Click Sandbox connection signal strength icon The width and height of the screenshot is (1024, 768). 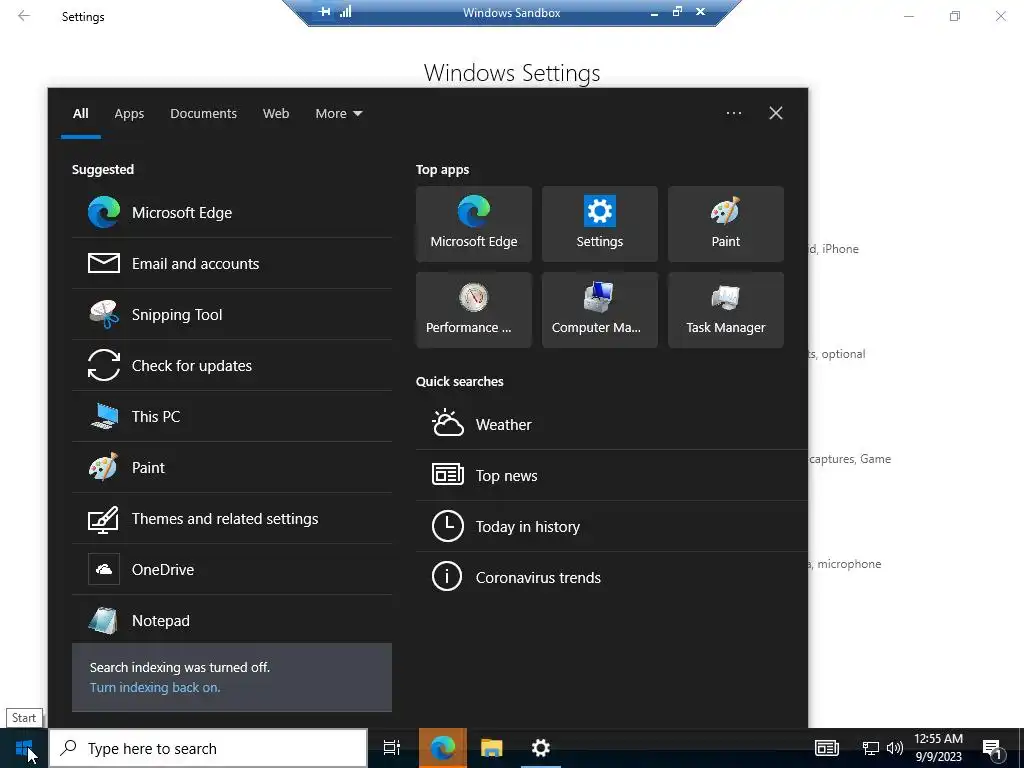point(345,12)
